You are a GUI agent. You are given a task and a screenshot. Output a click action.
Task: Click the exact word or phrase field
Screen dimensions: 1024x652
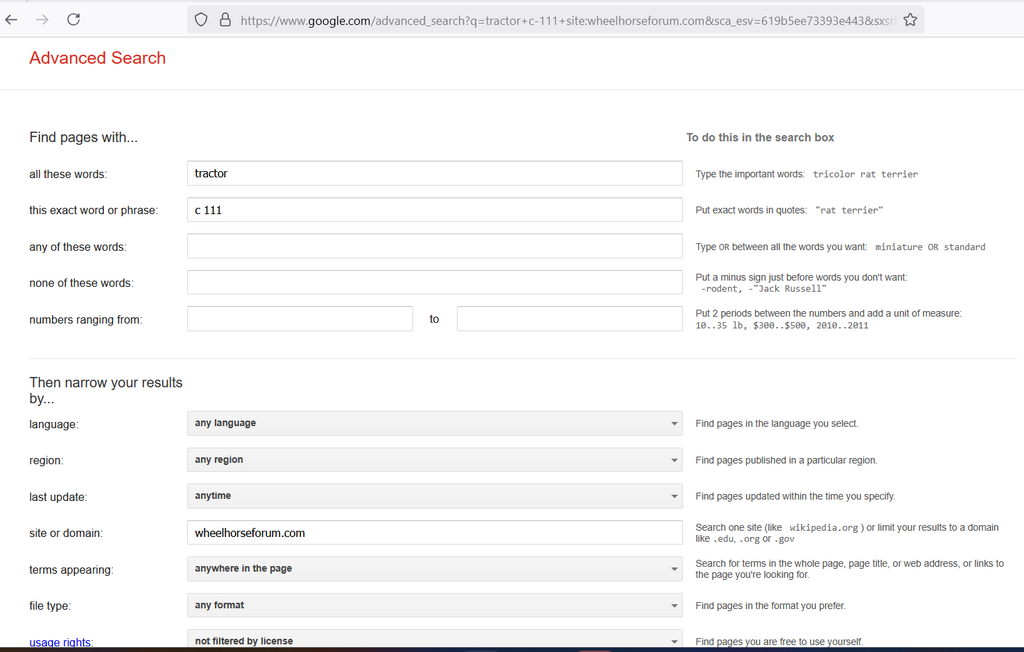tap(434, 210)
